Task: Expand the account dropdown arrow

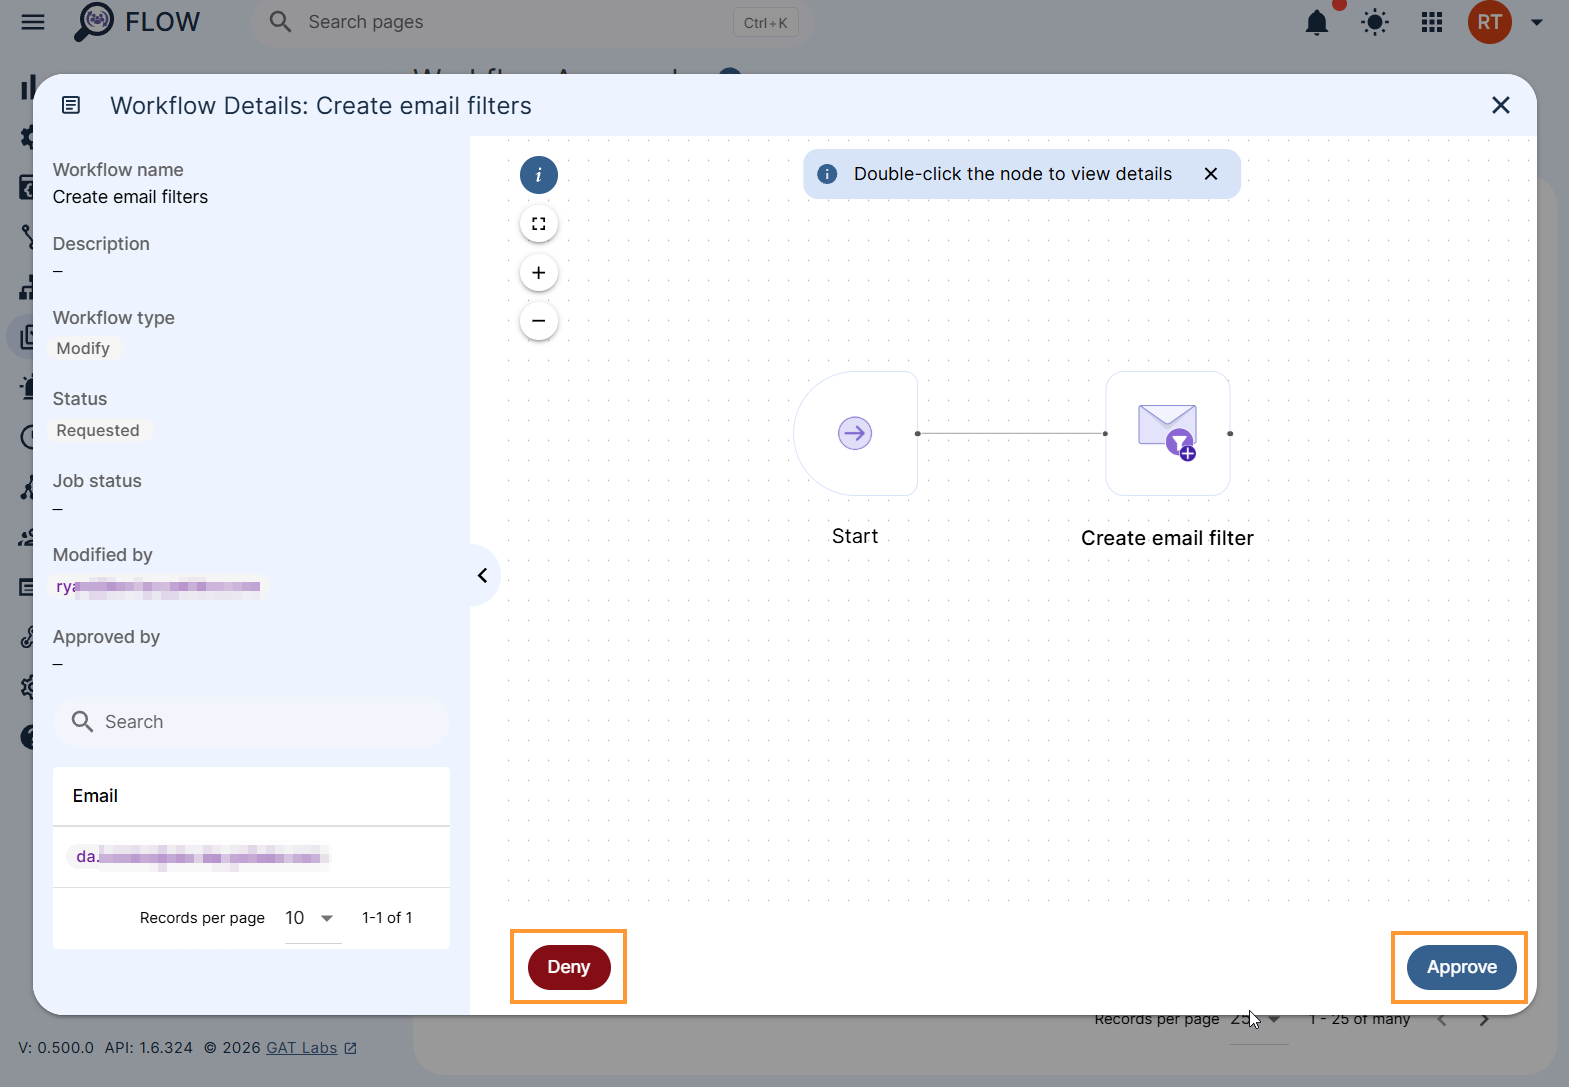Action: tap(1537, 23)
